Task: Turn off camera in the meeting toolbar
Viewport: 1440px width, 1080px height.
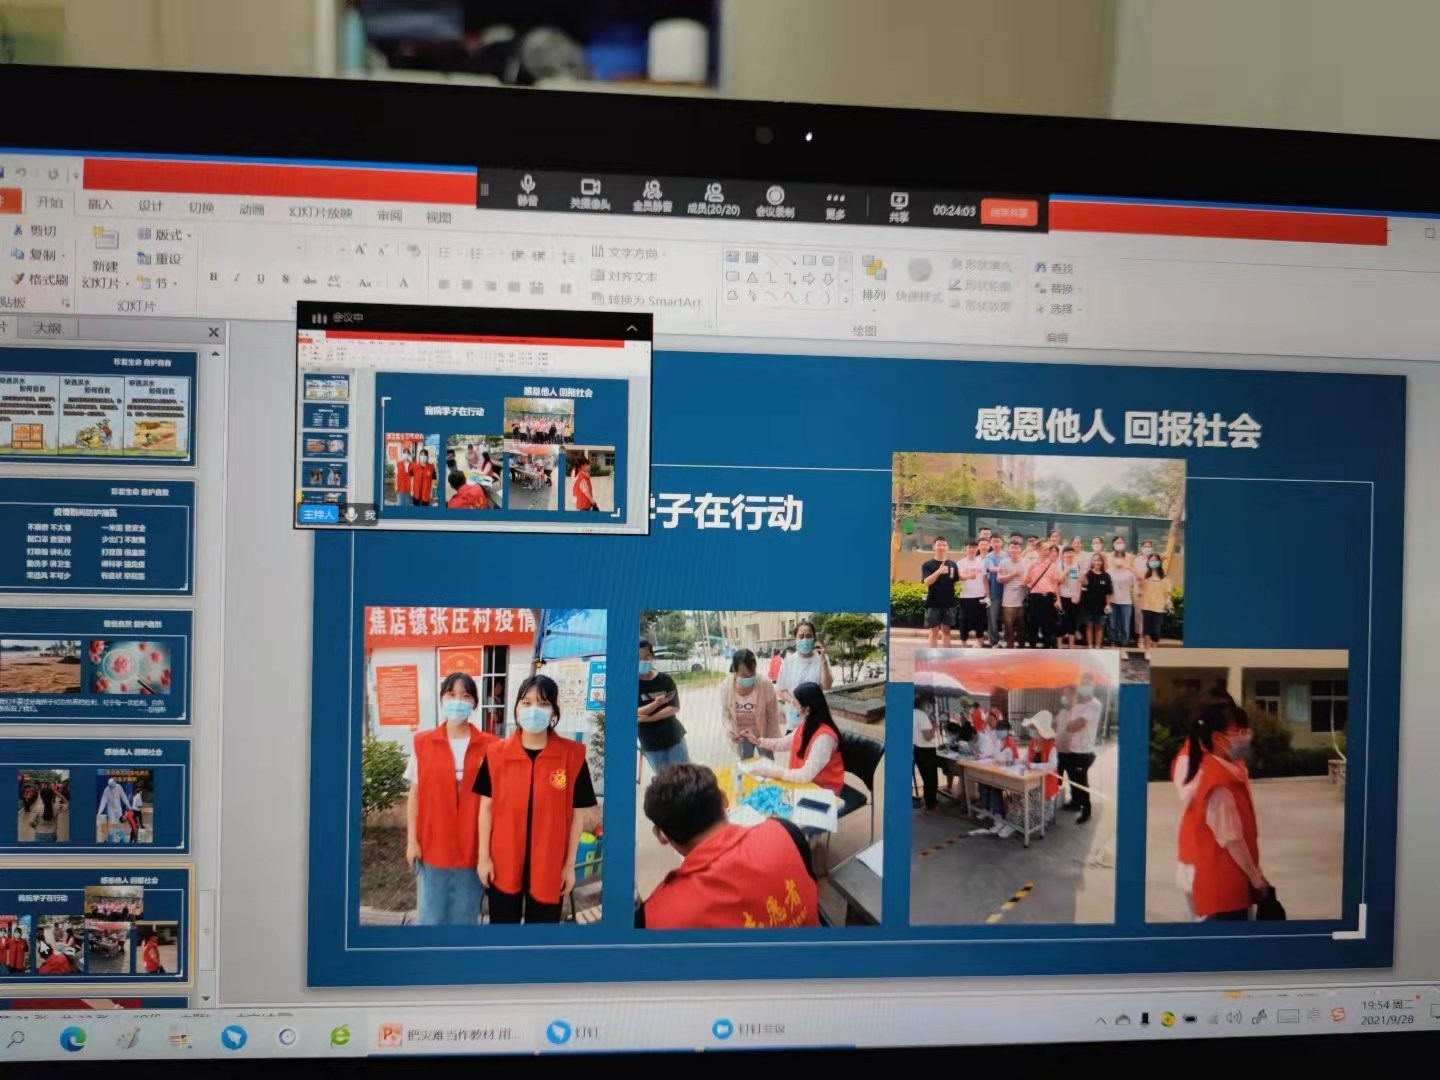Action: [590, 193]
